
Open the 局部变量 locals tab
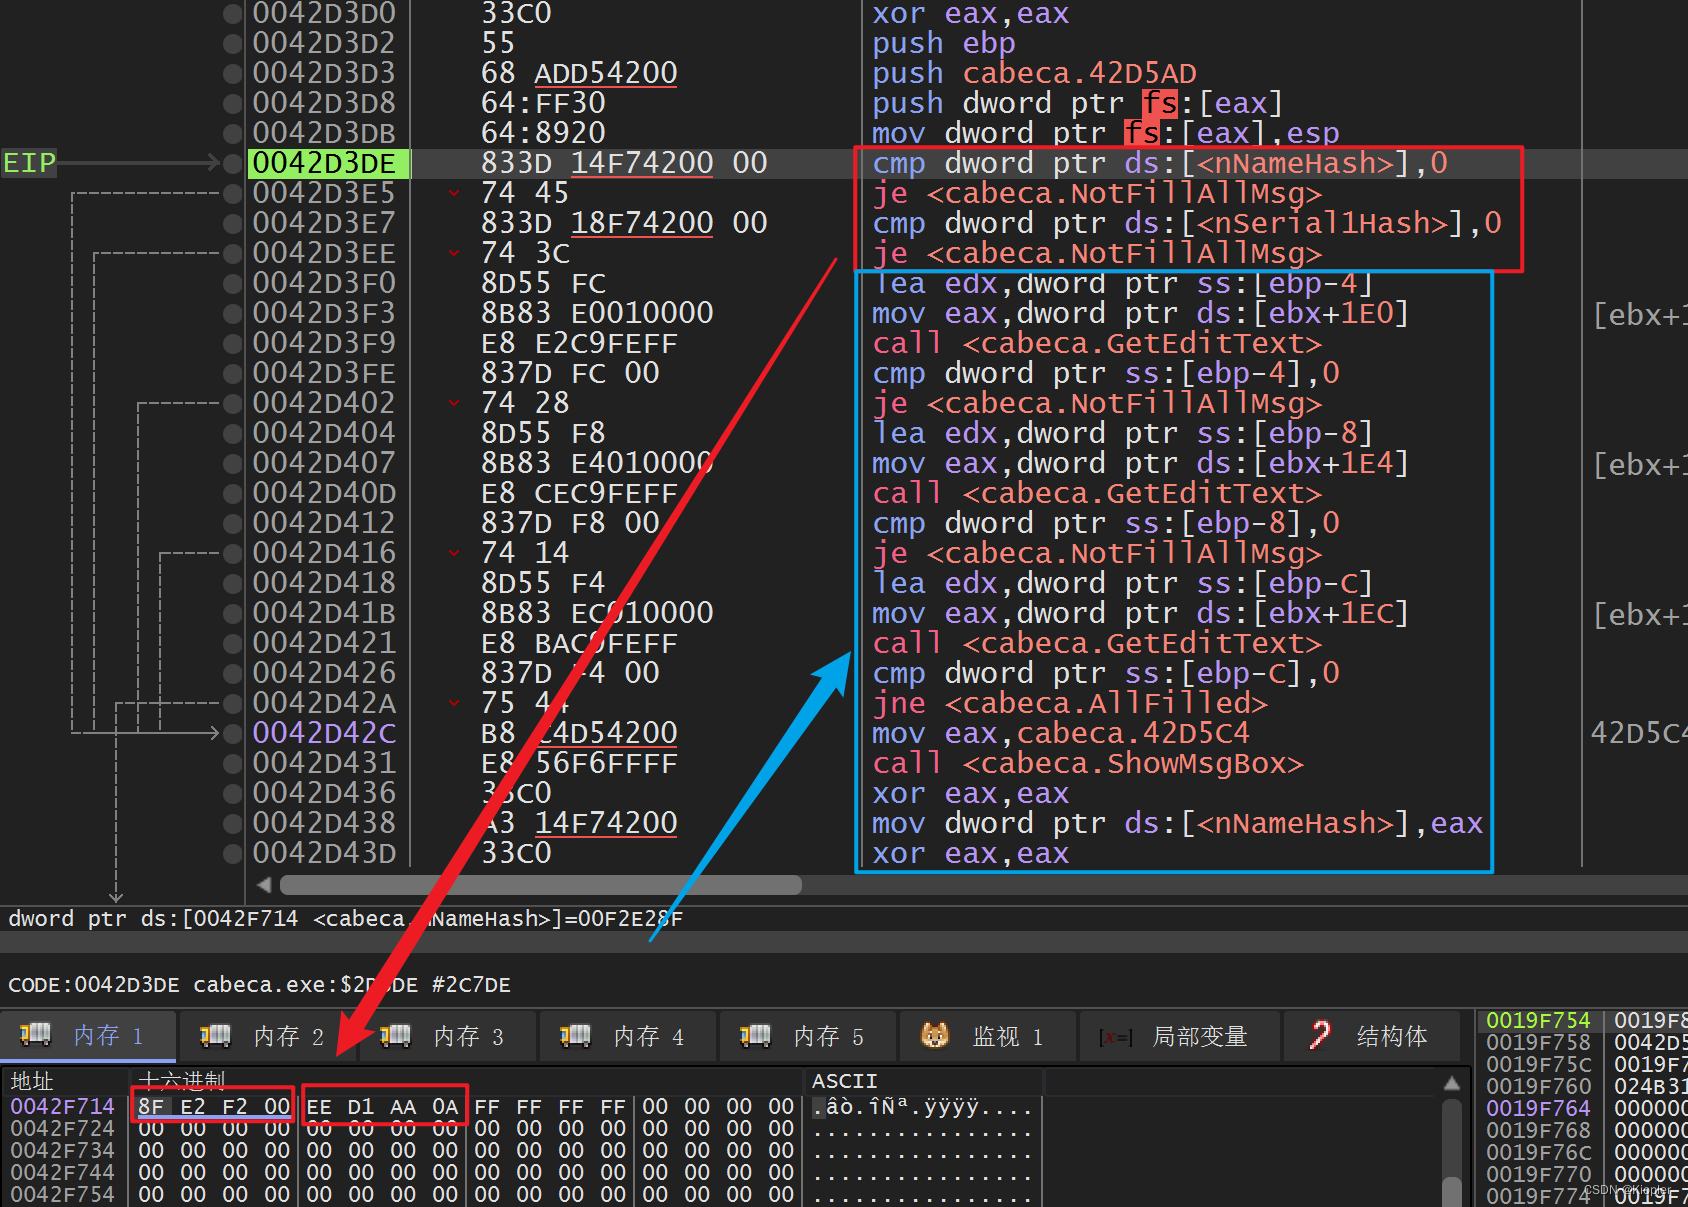1180,1036
